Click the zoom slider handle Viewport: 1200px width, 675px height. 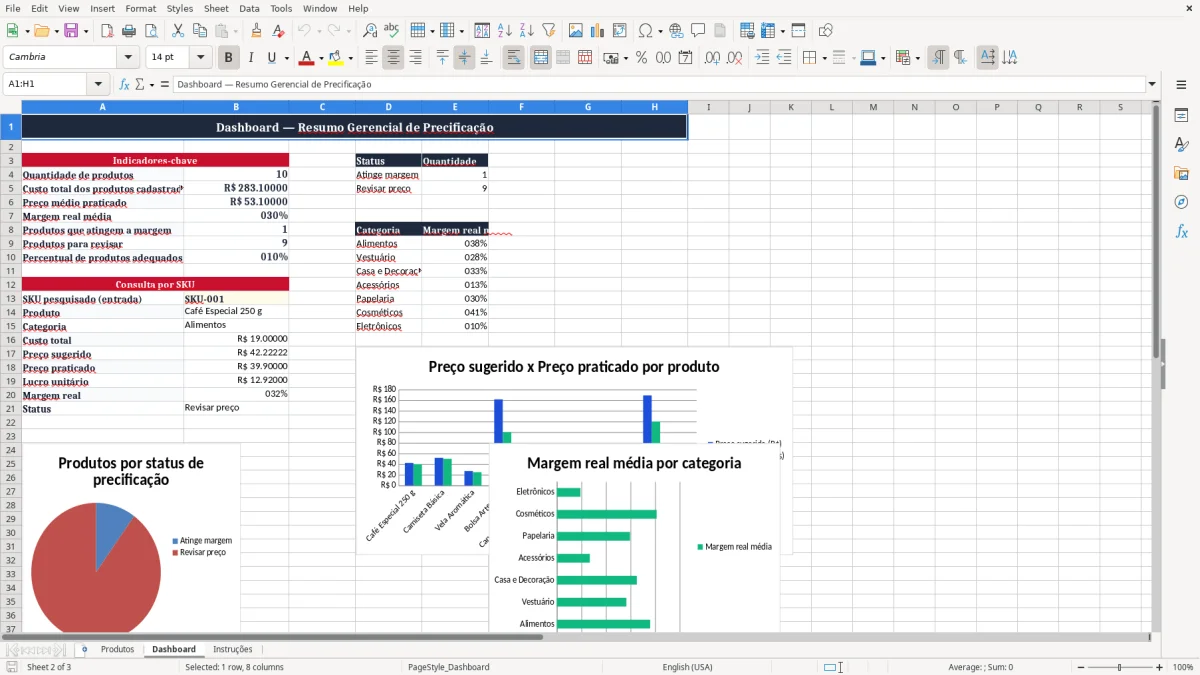tap(1120, 667)
